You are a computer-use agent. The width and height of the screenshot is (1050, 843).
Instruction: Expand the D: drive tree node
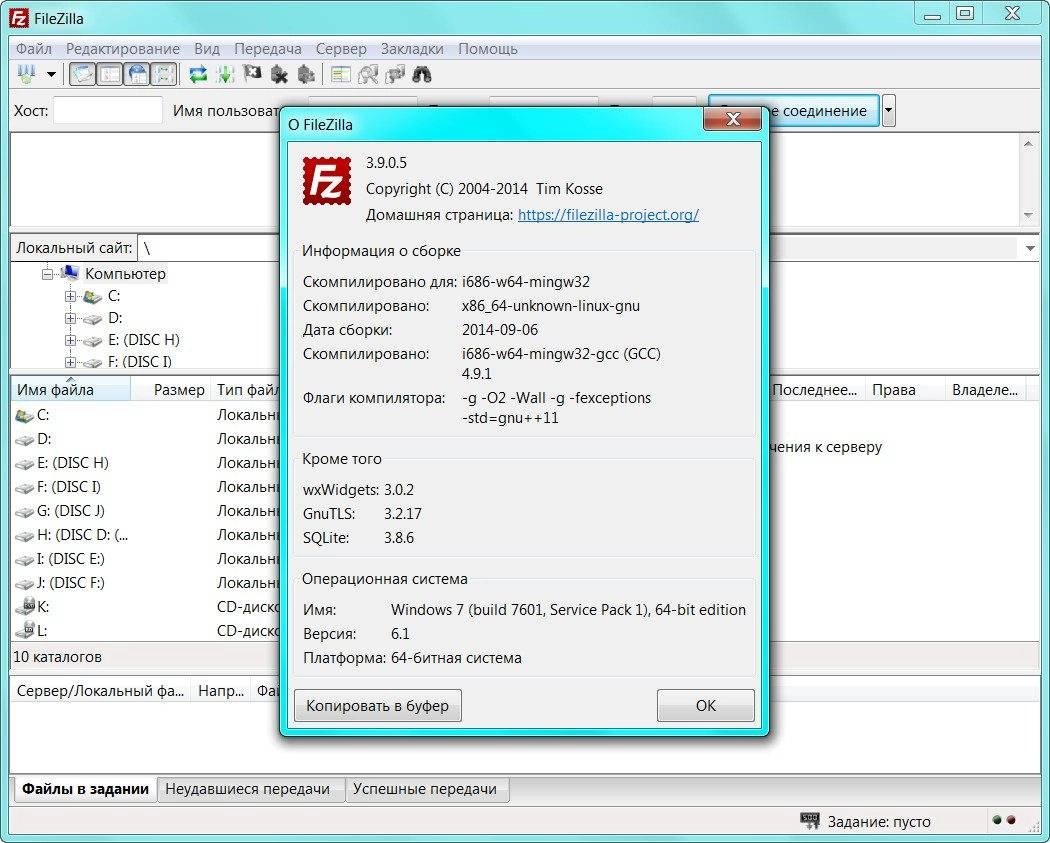[70, 318]
